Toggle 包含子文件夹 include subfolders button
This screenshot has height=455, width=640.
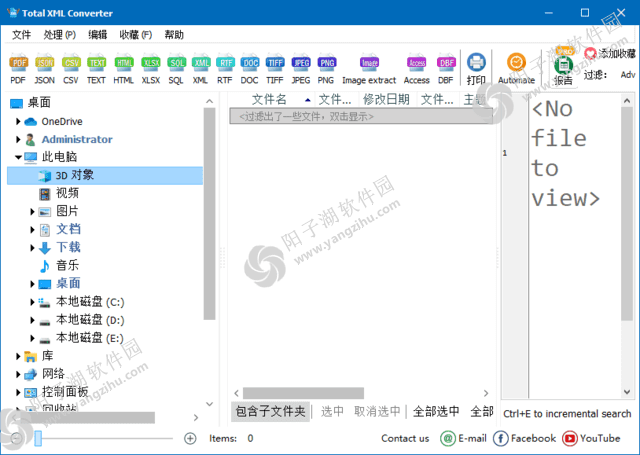[270, 411]
